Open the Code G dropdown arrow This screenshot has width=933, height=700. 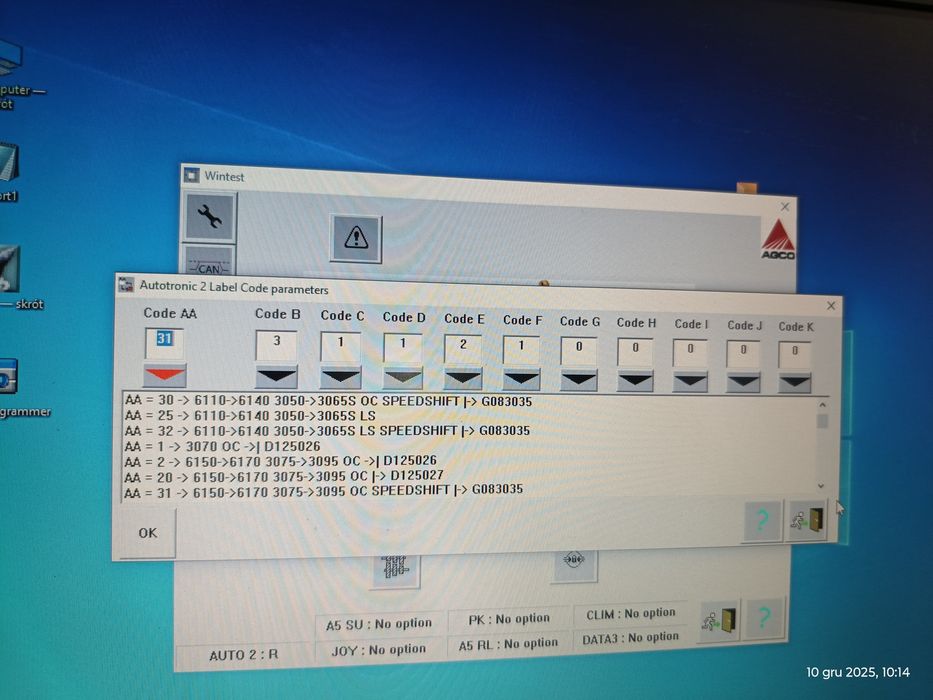click(x=579, y=380)
